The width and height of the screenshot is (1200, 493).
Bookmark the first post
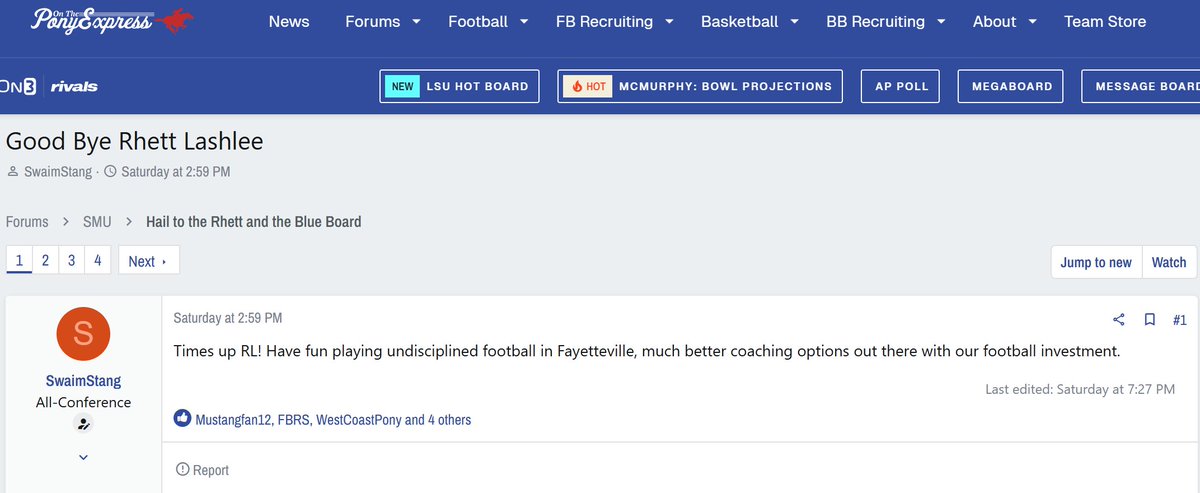pyautogui.click(x=1150, y=320)
